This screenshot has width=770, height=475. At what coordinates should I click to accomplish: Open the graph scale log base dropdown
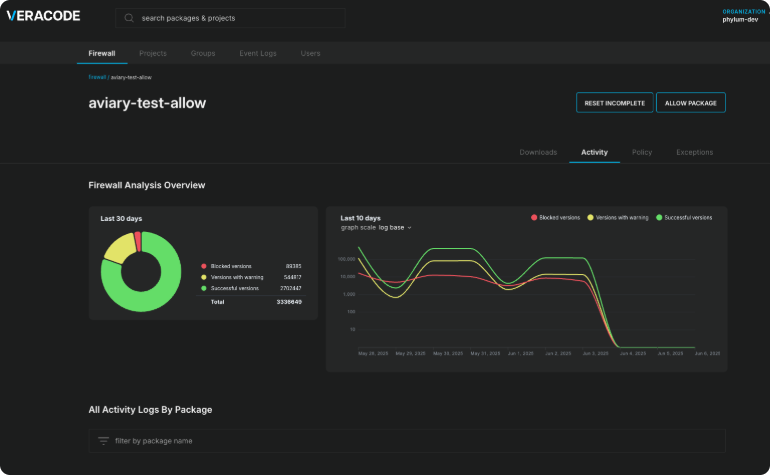[x=394, y=228]
